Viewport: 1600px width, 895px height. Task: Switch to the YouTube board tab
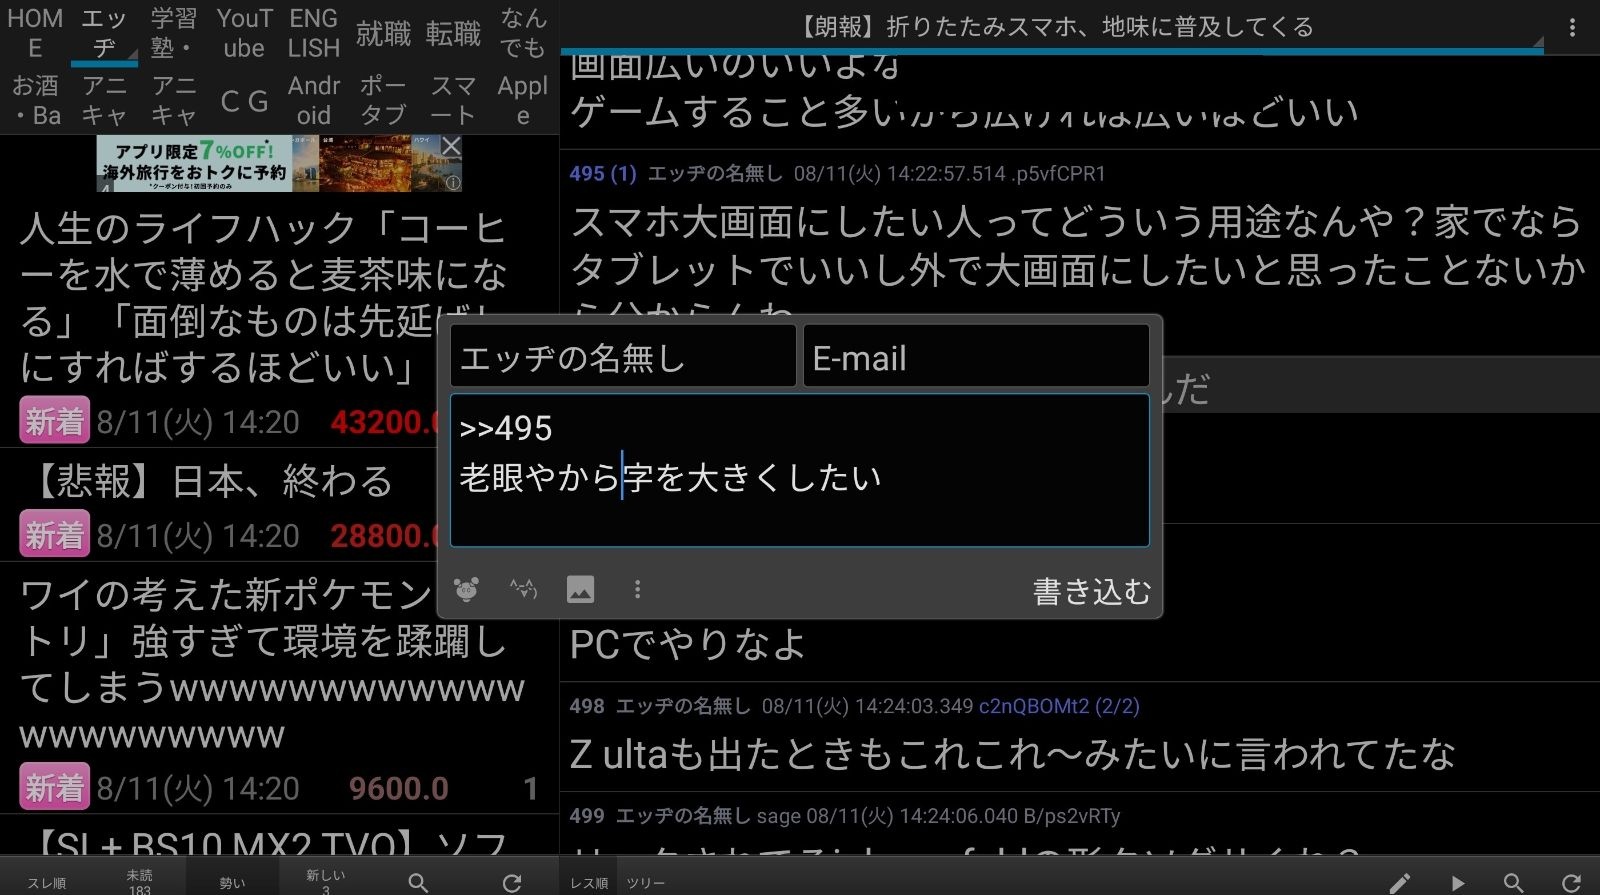[x=244, y=33]
